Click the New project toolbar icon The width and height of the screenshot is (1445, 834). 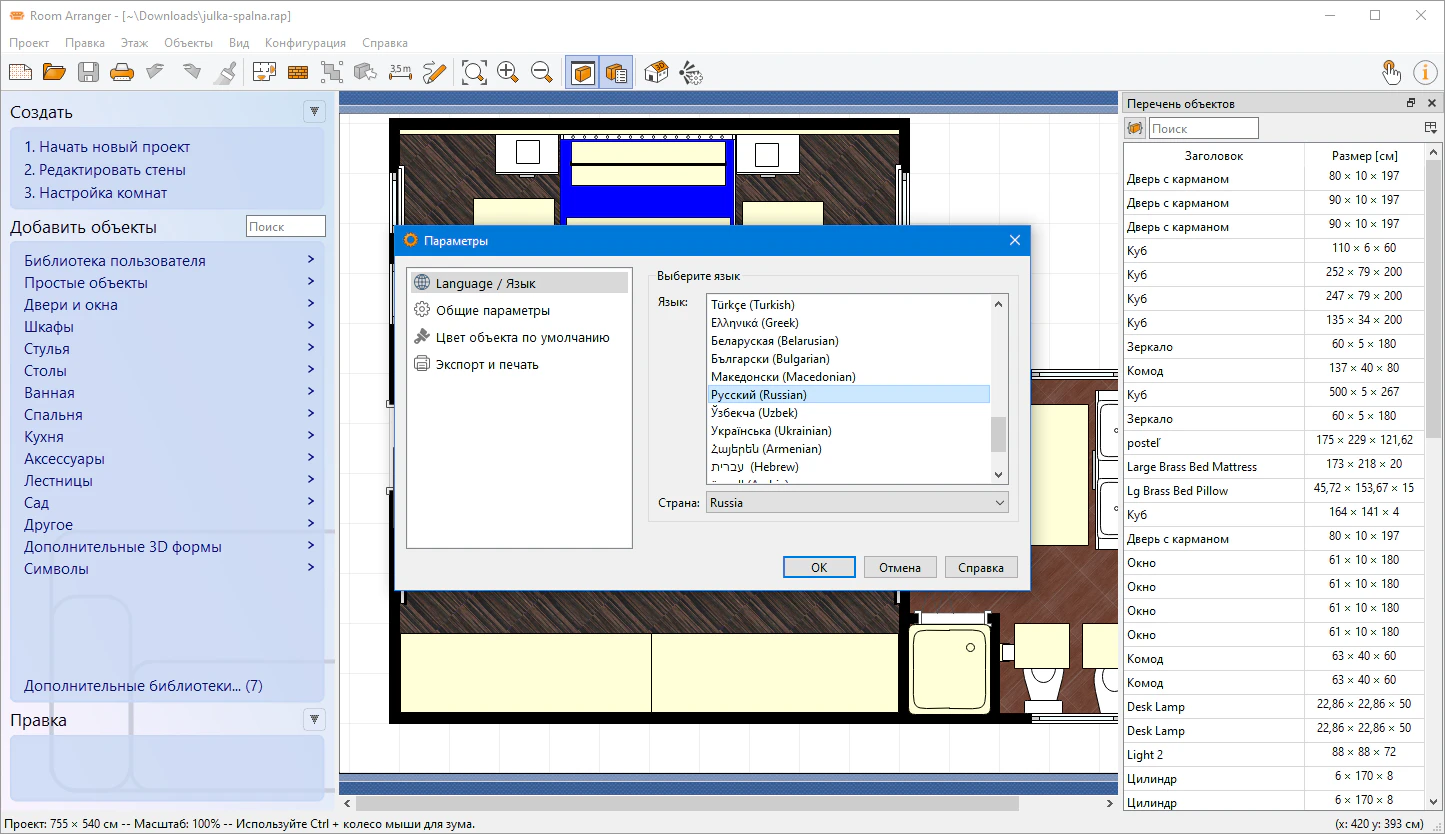(20, 72)
